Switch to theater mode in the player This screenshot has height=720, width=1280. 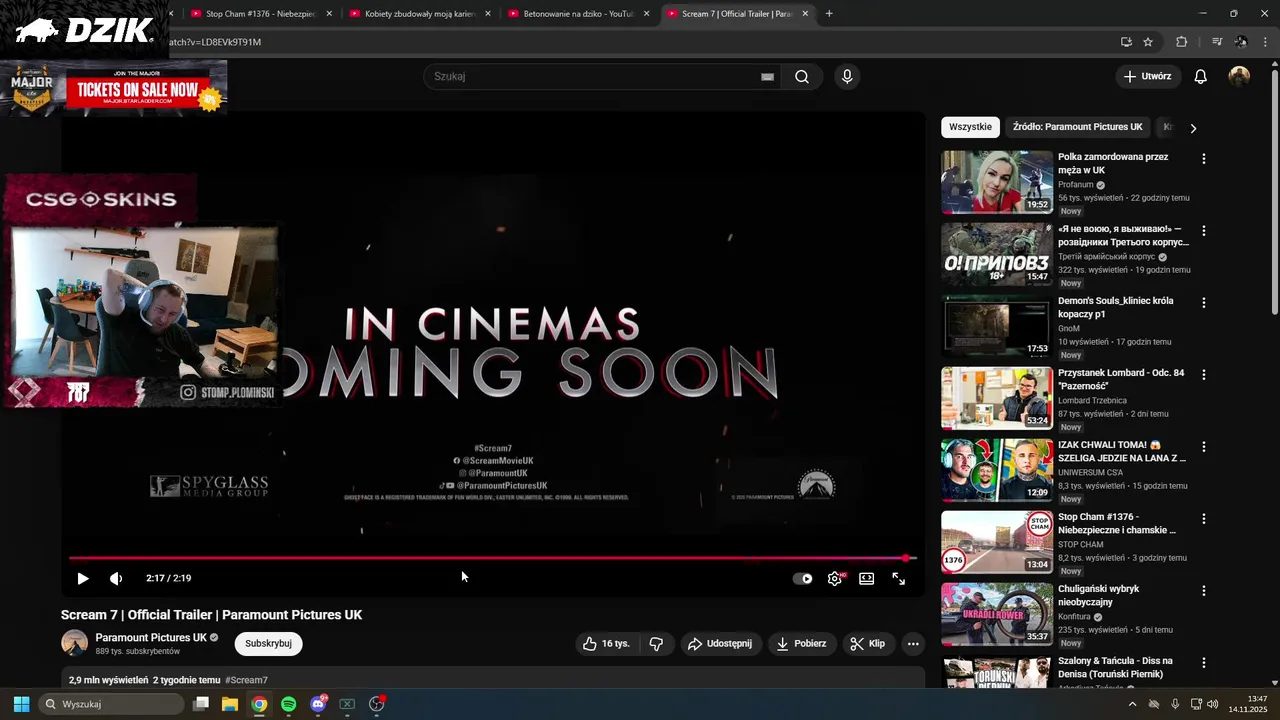point(867,578)
